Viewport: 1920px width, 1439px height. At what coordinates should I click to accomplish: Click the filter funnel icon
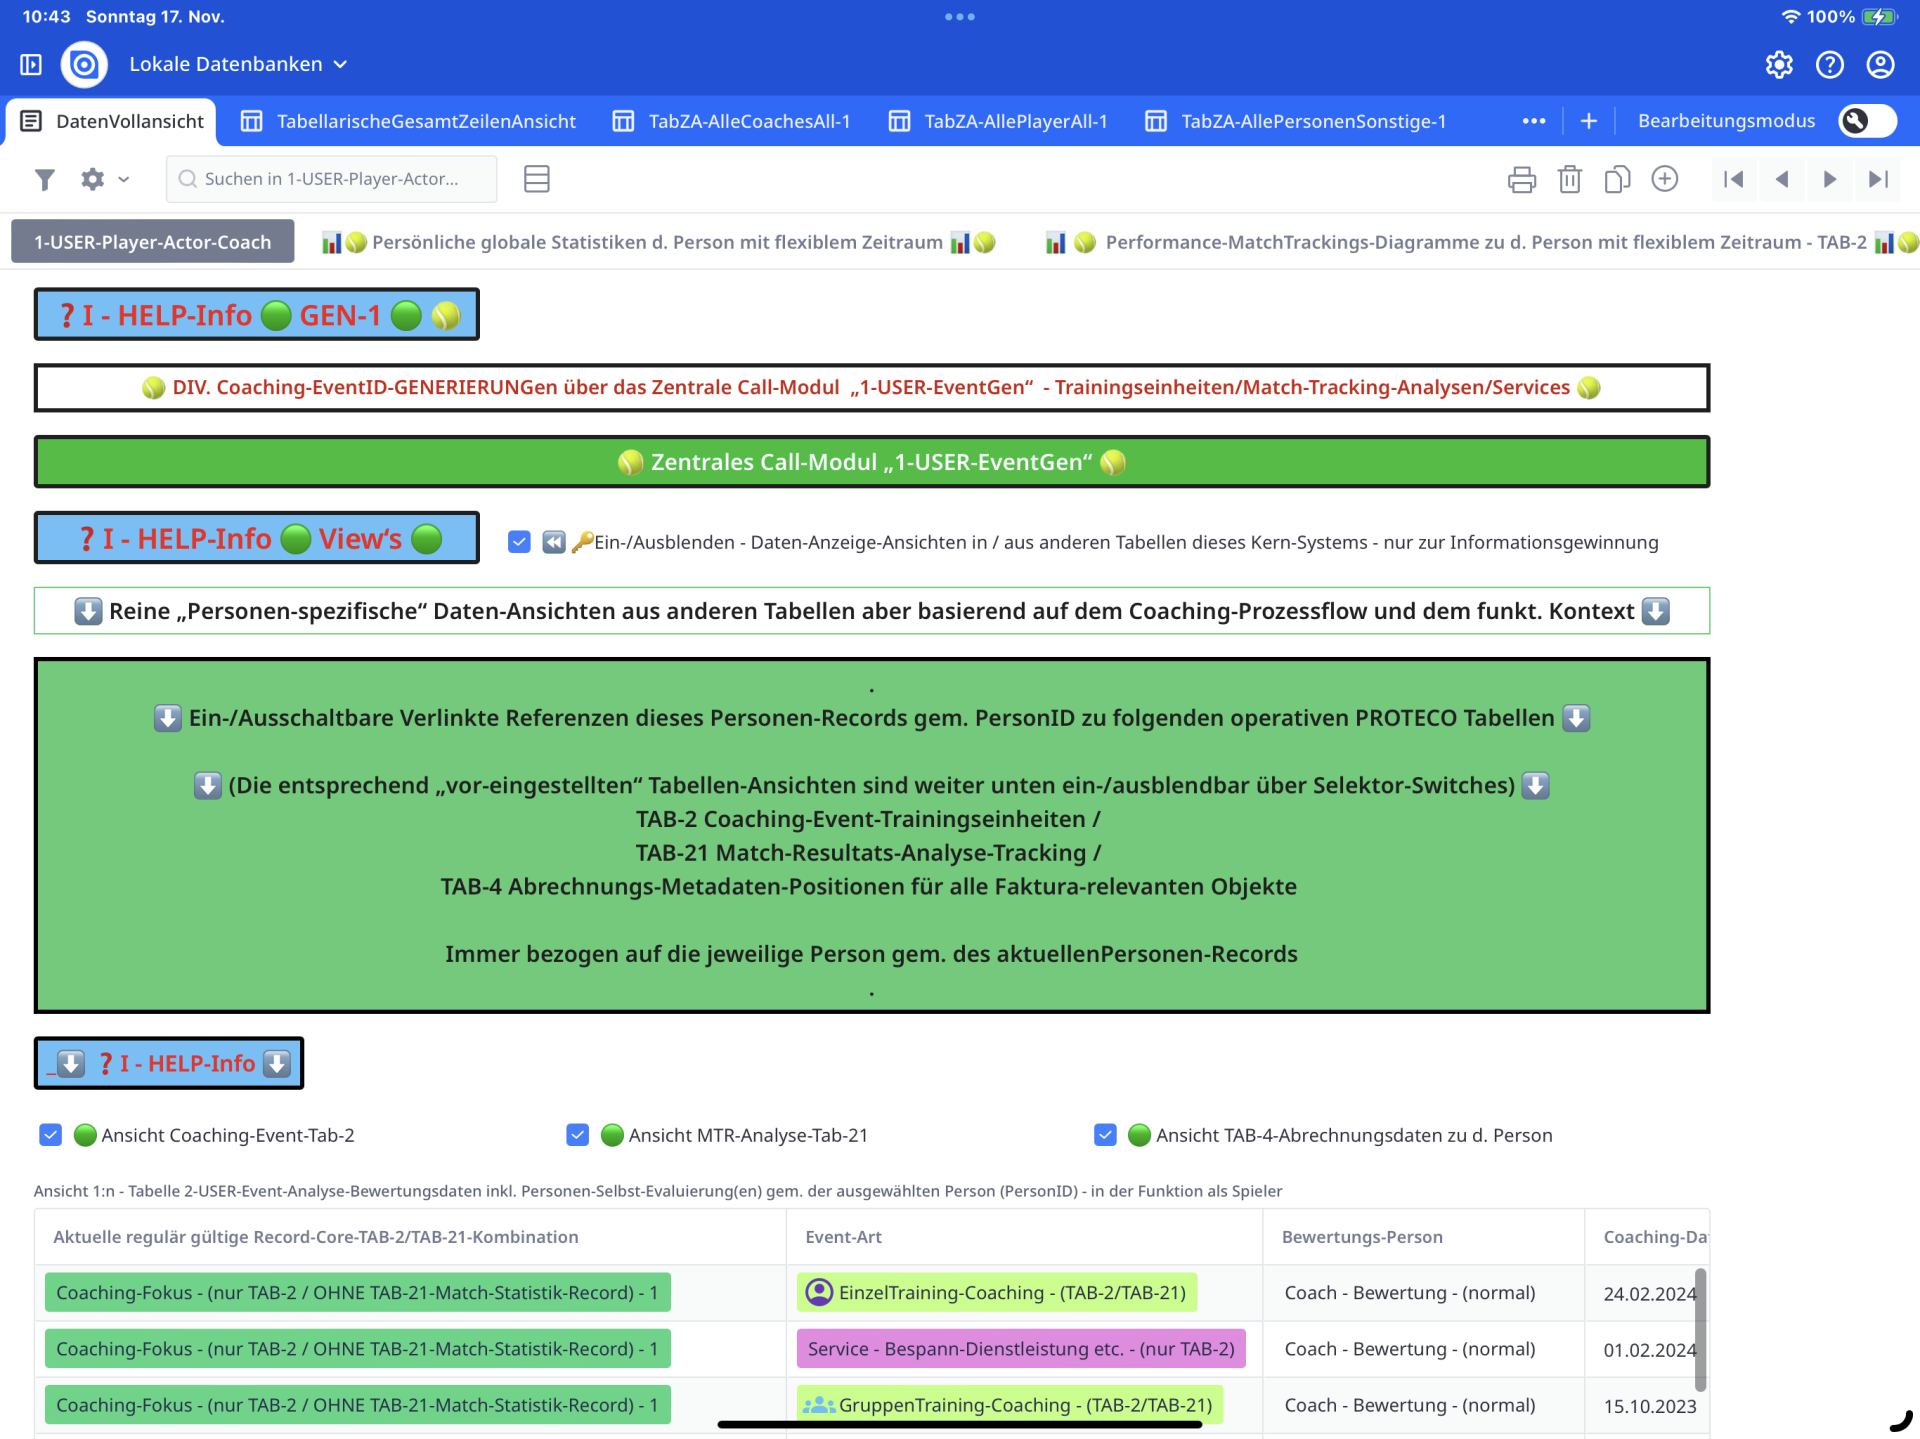pos(44,179)
